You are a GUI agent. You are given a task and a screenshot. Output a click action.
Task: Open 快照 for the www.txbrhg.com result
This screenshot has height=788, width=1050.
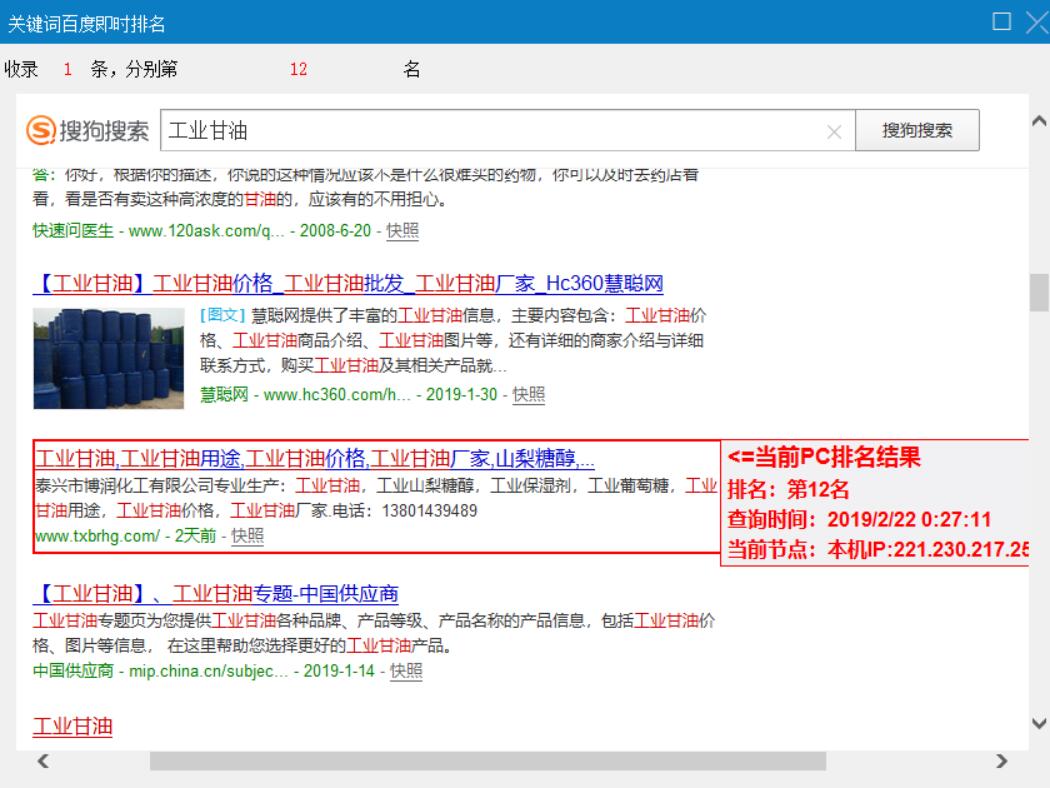[x=247, y=536]
